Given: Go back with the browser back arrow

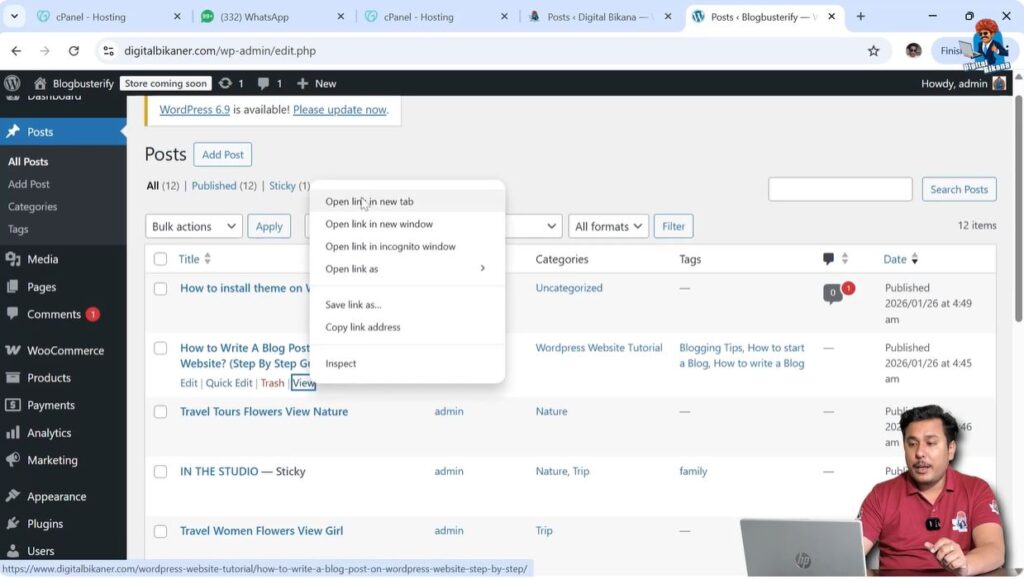Looking at the screenshot, I should (16, 51).
